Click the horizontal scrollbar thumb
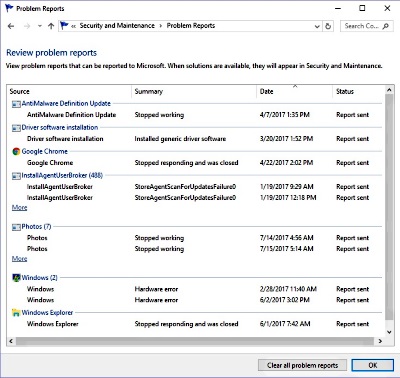Screen dimensions: 400x378 click(195, 341)
